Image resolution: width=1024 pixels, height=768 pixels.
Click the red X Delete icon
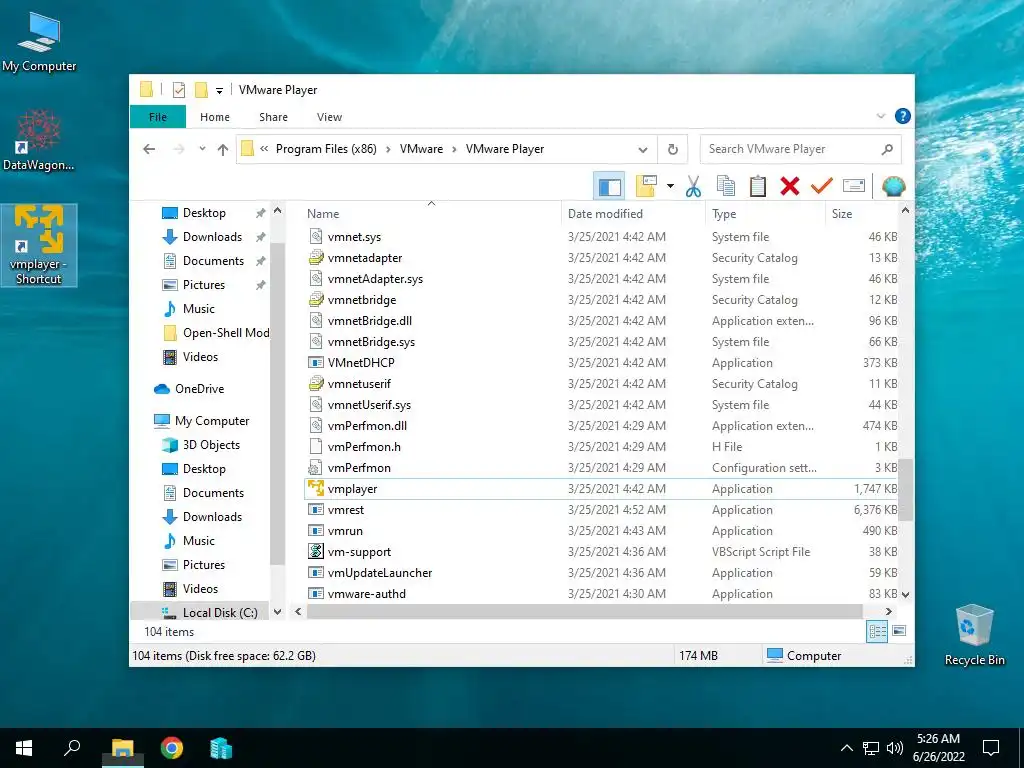click(790, 186)
